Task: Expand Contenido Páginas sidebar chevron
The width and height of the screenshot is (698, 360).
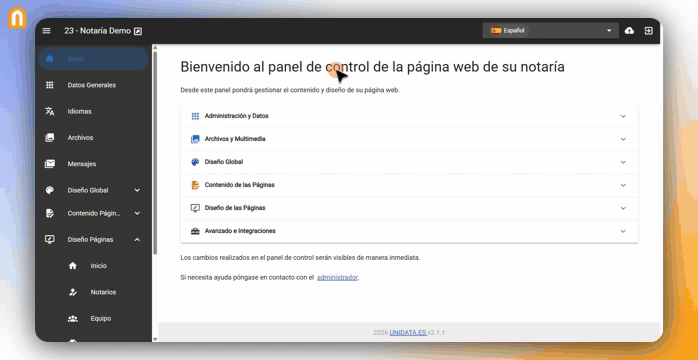Action: [137, 213]
